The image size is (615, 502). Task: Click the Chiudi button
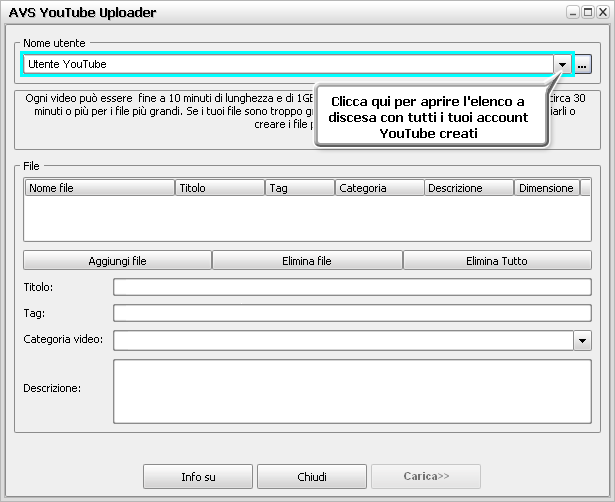(312, 477)
